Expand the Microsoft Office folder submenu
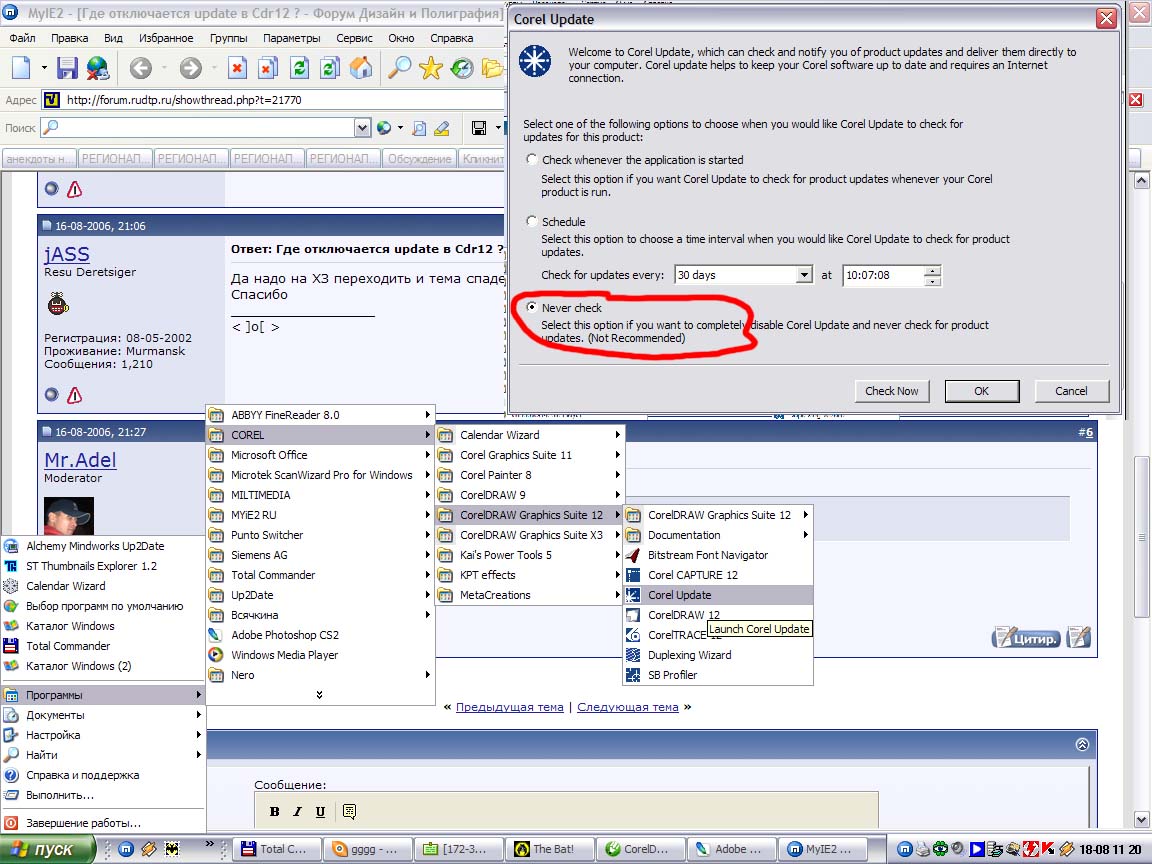This screenshot has height=864, width=1152. [x=320, y=455]
